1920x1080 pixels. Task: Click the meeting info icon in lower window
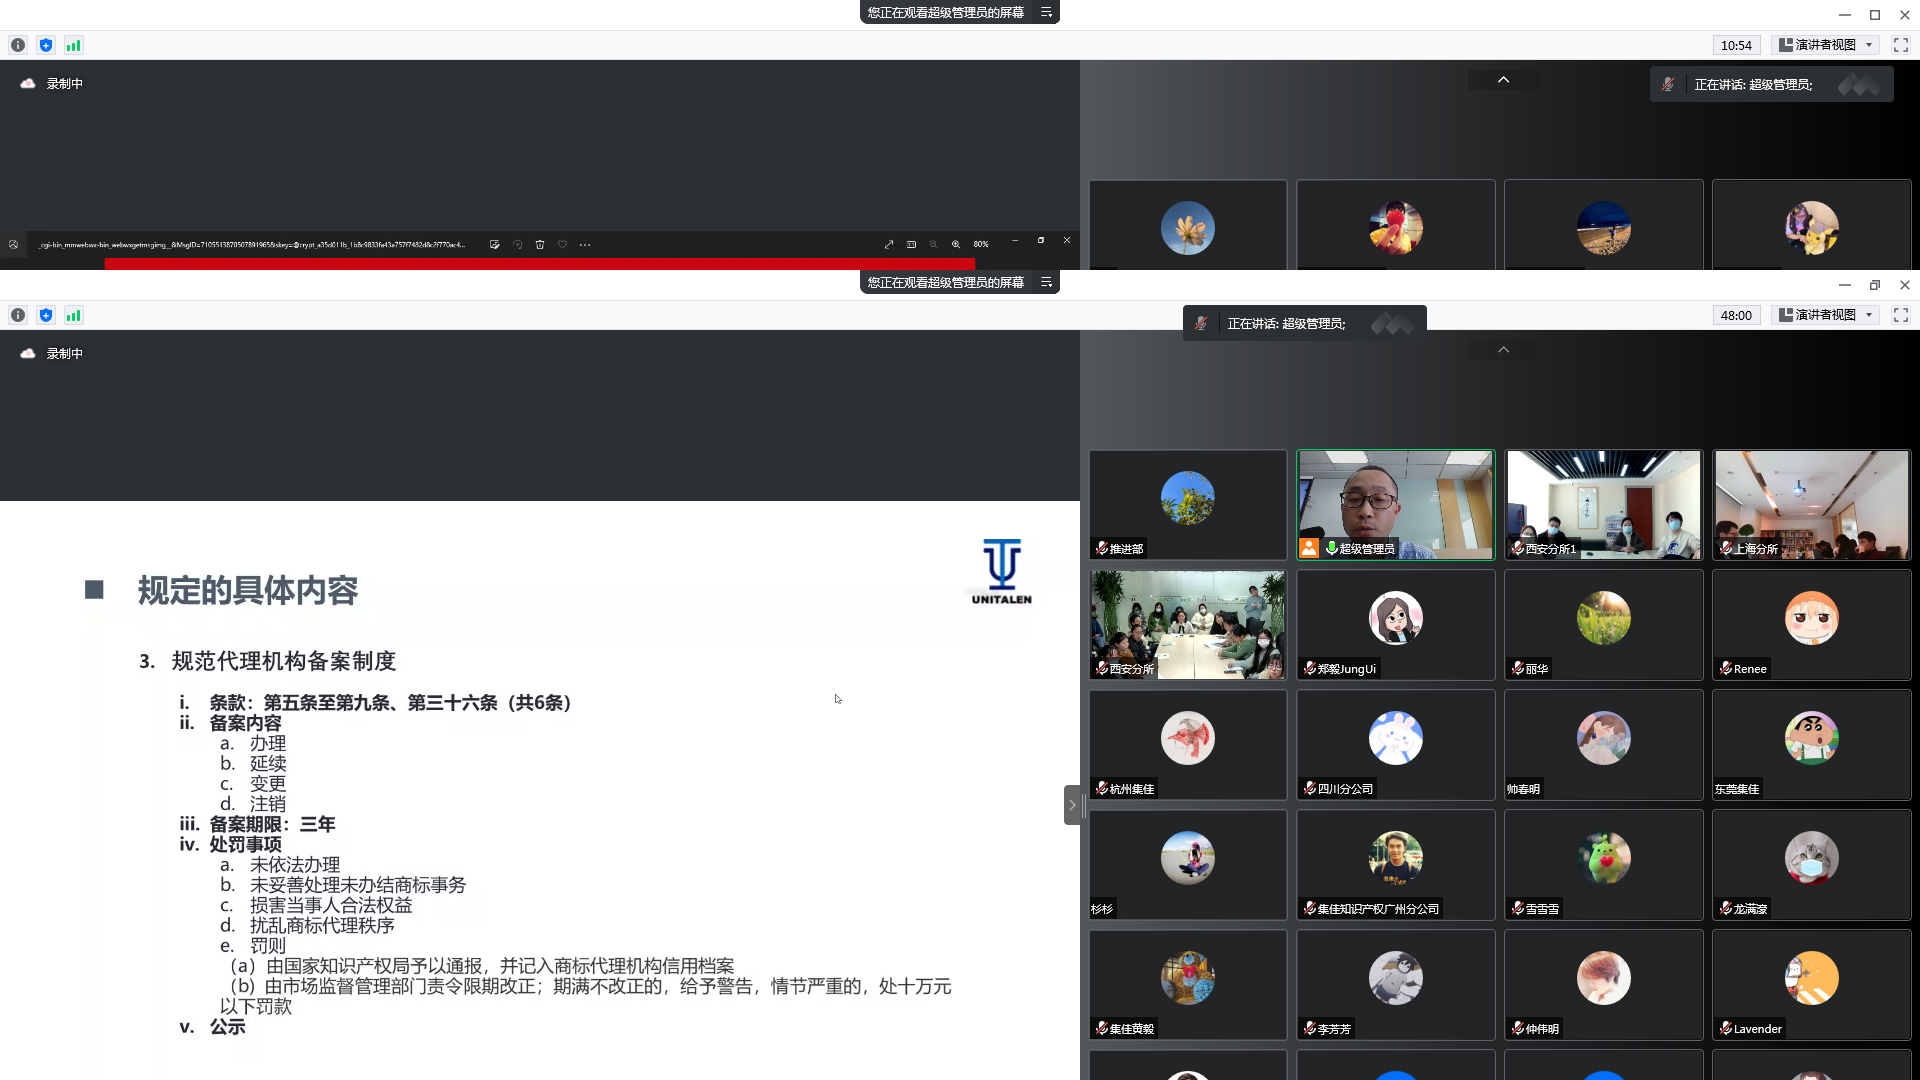pyautogui.click(x=18, y=315)
